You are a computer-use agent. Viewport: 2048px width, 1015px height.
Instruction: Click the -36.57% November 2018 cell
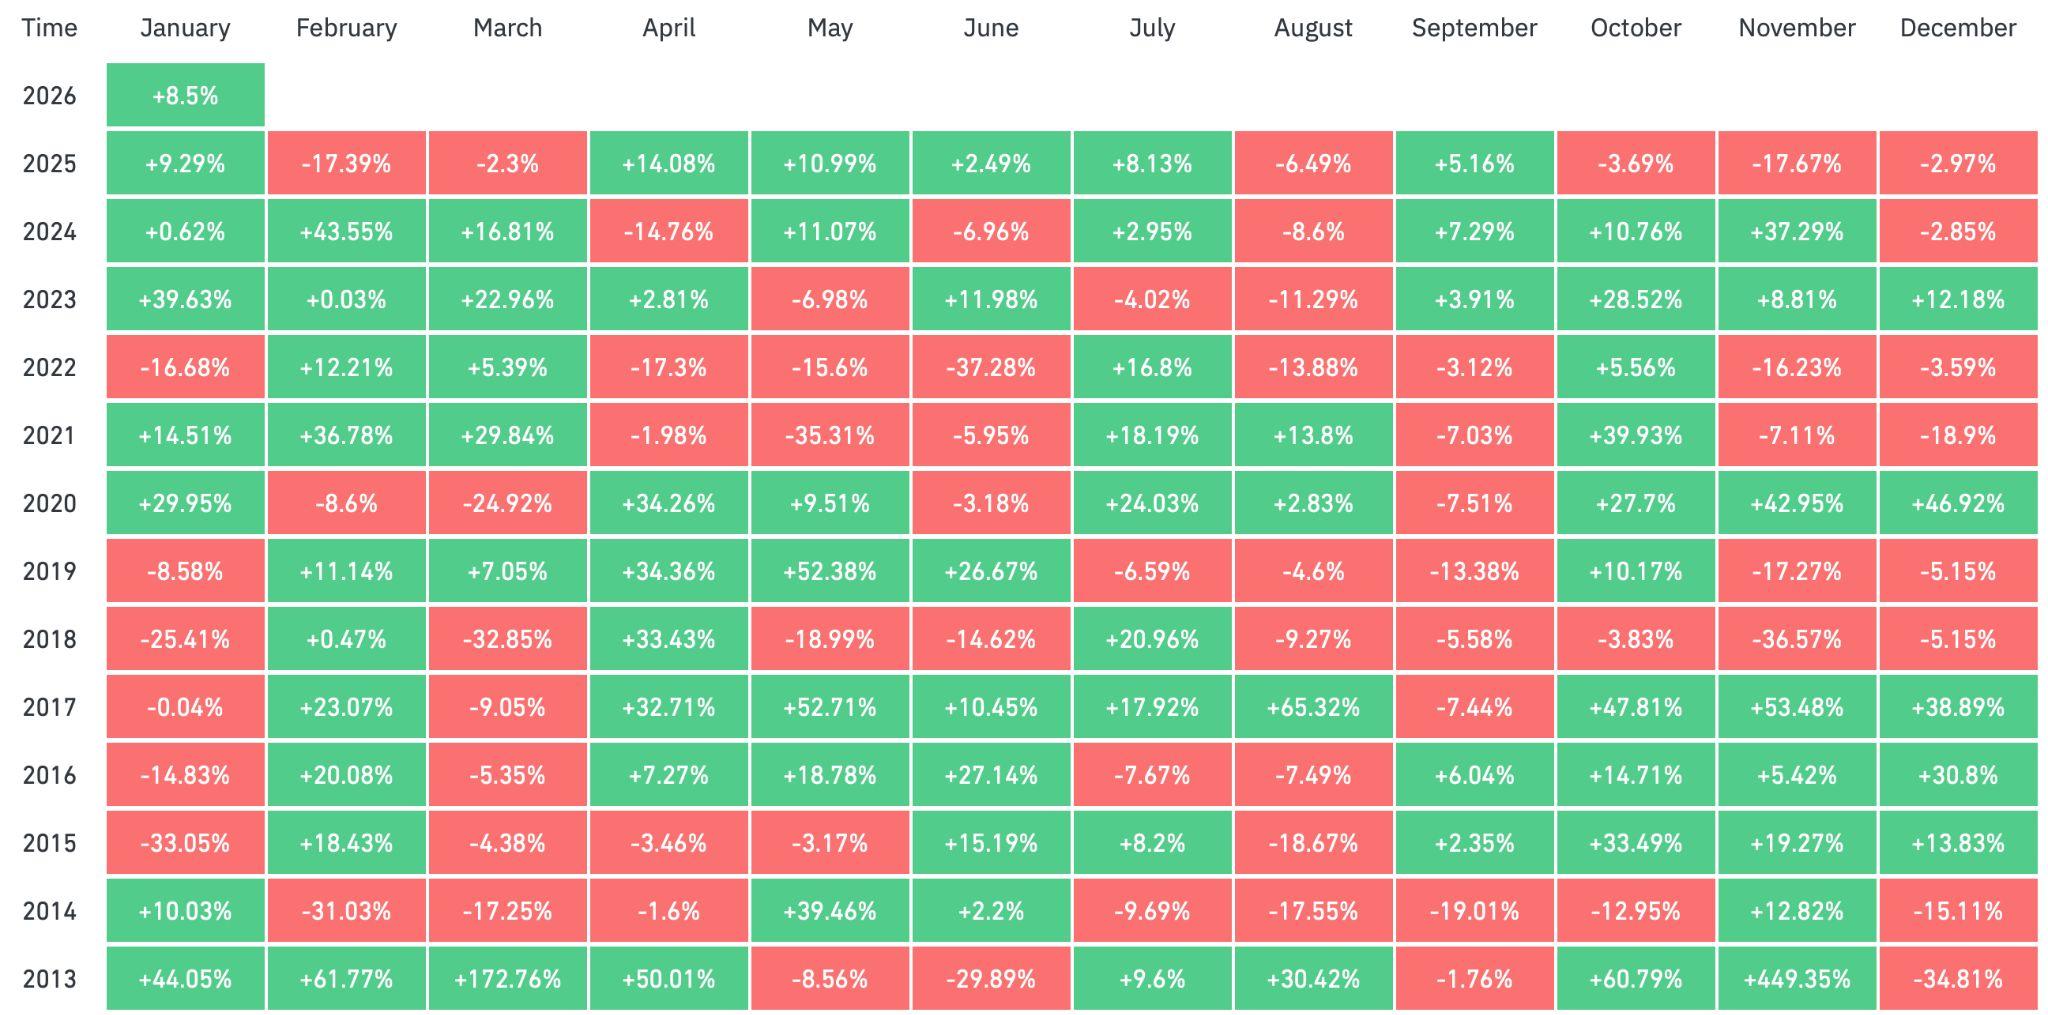pyautogui.click(x=1796, y=640)
